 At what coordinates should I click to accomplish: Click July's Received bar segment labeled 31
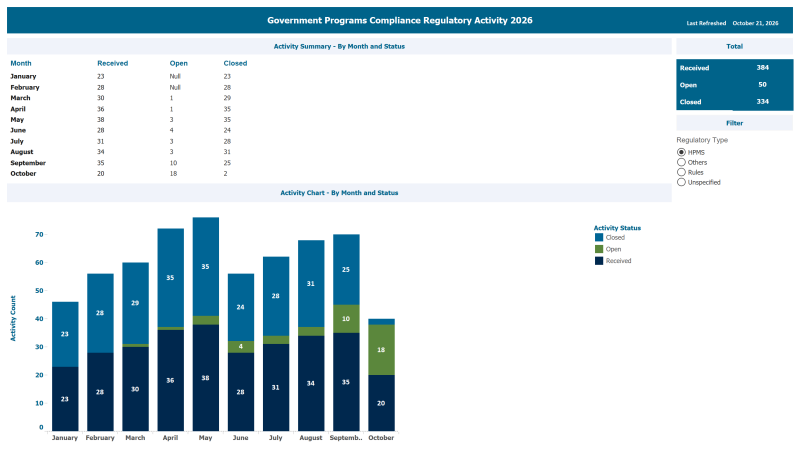pyautogui.click(x=276, y=388)
